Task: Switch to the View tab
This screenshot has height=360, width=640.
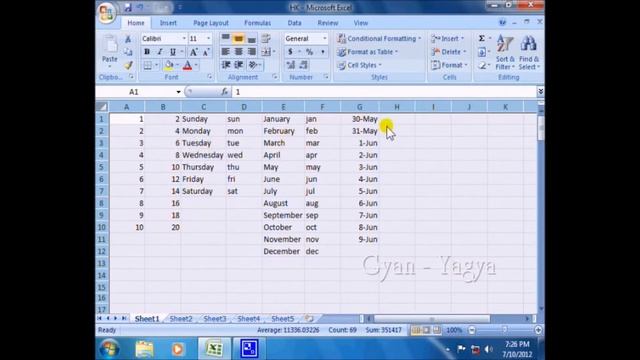Action: pyautogui.click(x=361, y=23)
